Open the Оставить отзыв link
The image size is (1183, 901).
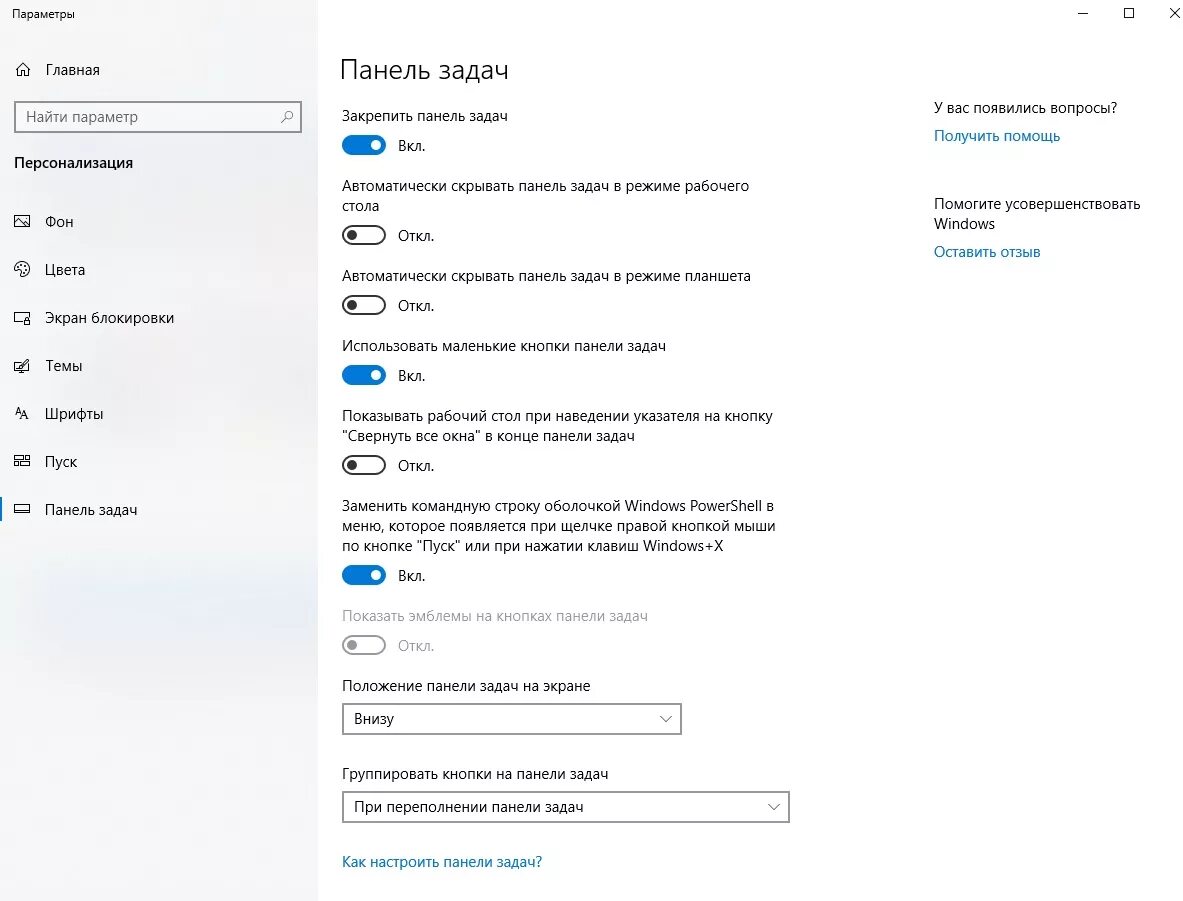click(987, 252)
